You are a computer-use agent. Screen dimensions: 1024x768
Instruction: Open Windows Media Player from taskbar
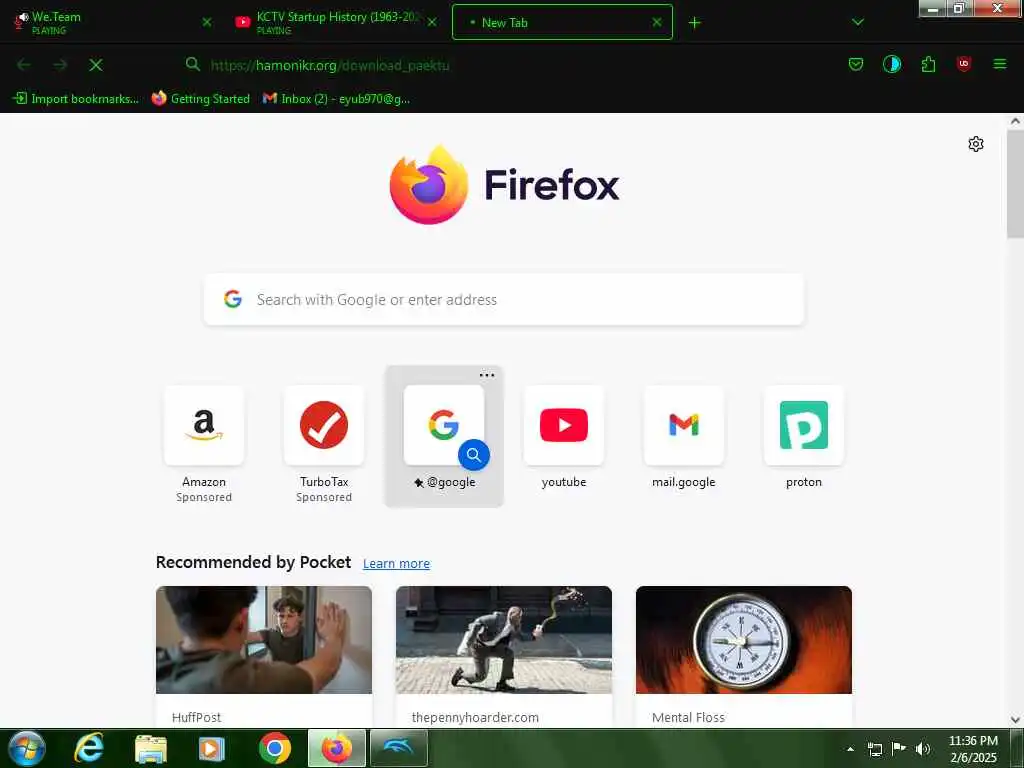coord(212,748)
